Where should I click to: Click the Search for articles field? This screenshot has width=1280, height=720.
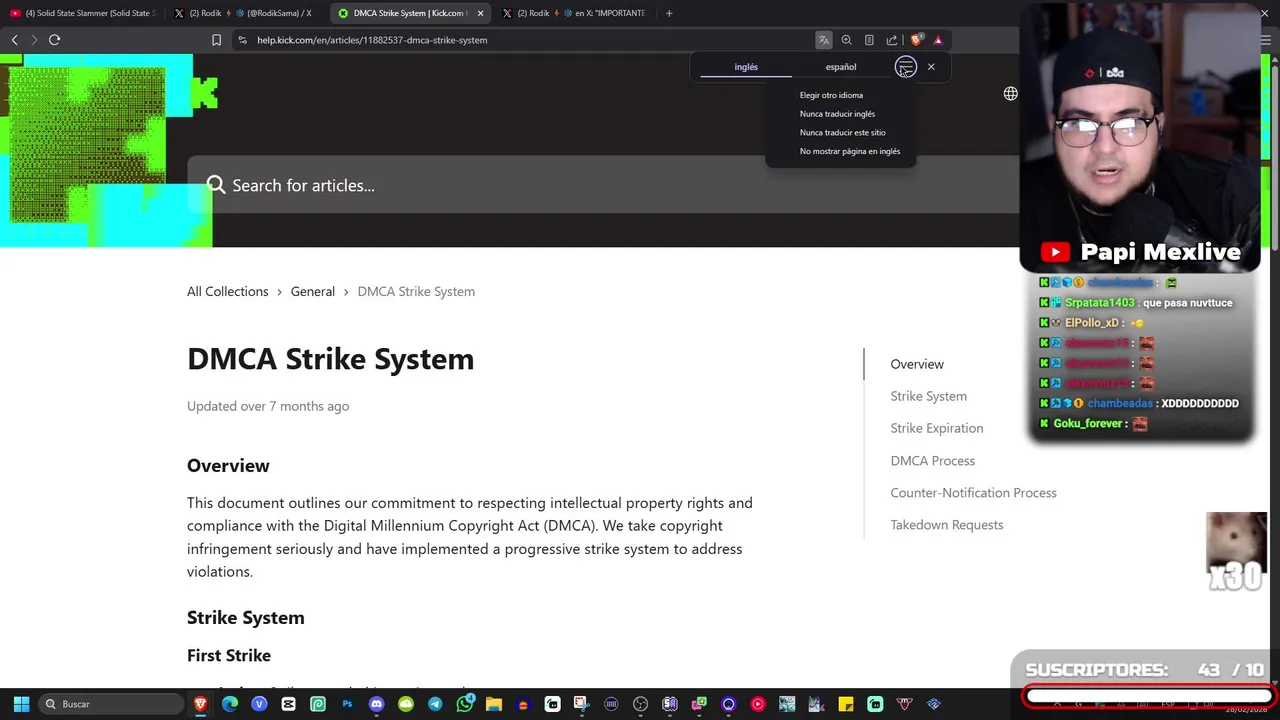click(603, 185)
